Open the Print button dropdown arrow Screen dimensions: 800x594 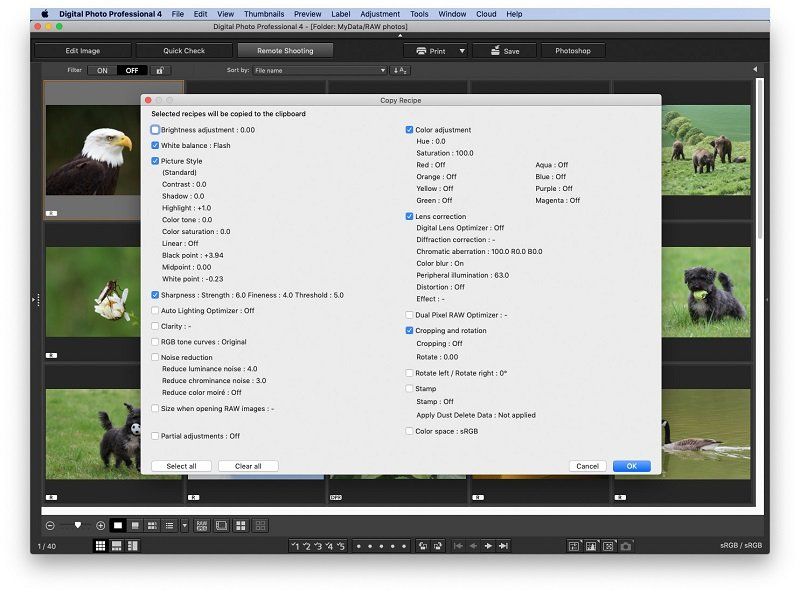pyautogui.click(x=462, y=49)
